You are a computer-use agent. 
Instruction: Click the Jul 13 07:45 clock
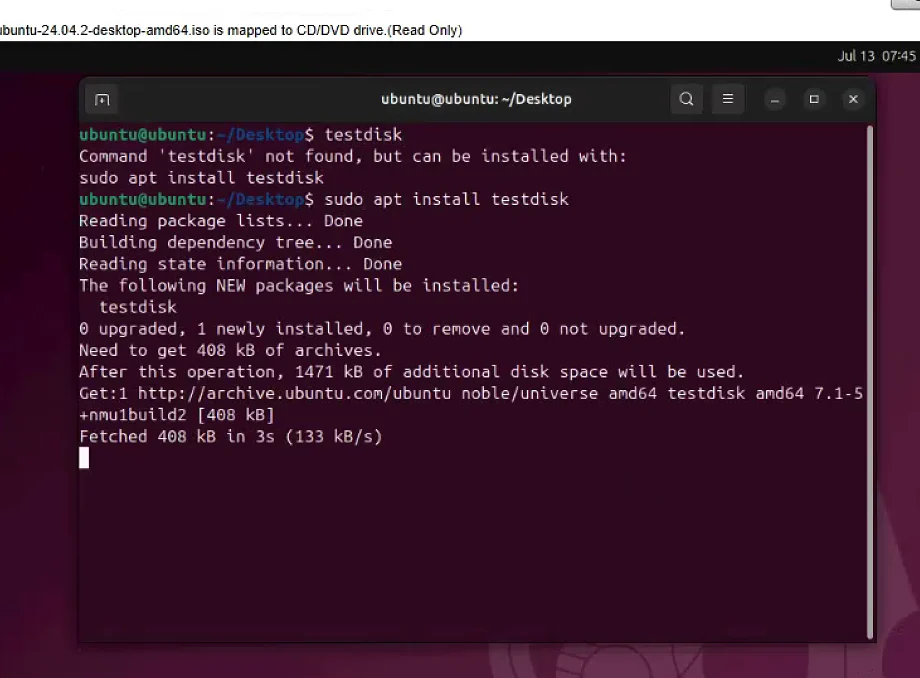(876, 56)
